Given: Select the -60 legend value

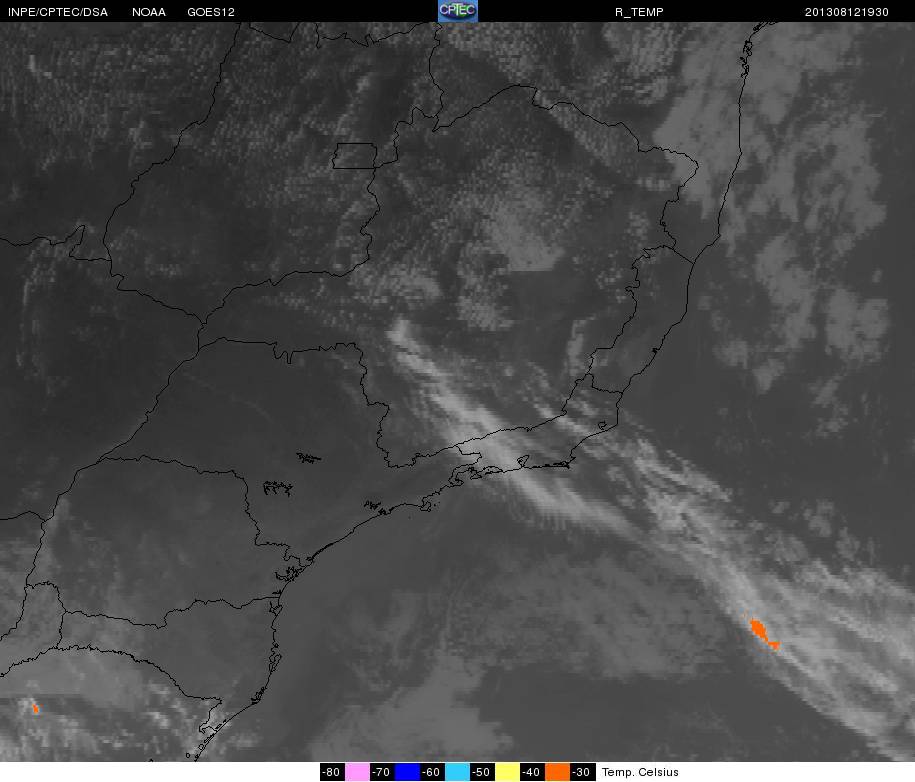Looking at the screenshot, I should 432,772.
